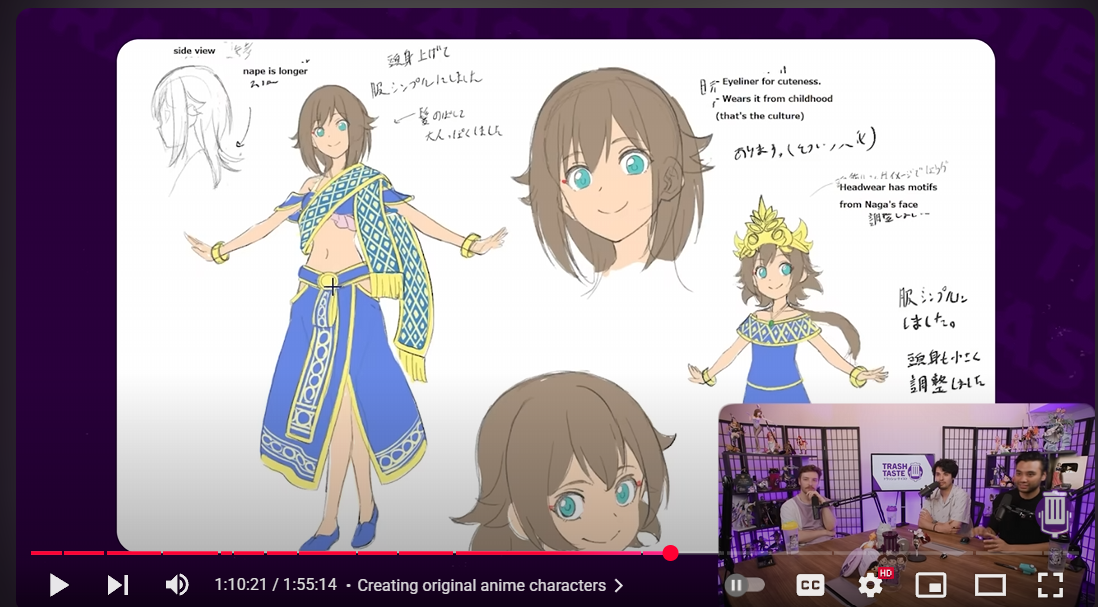Image resolution: width=1098 pixels, height=607 pixels.
Task: Mute the video volume
Action: (177, 585)
